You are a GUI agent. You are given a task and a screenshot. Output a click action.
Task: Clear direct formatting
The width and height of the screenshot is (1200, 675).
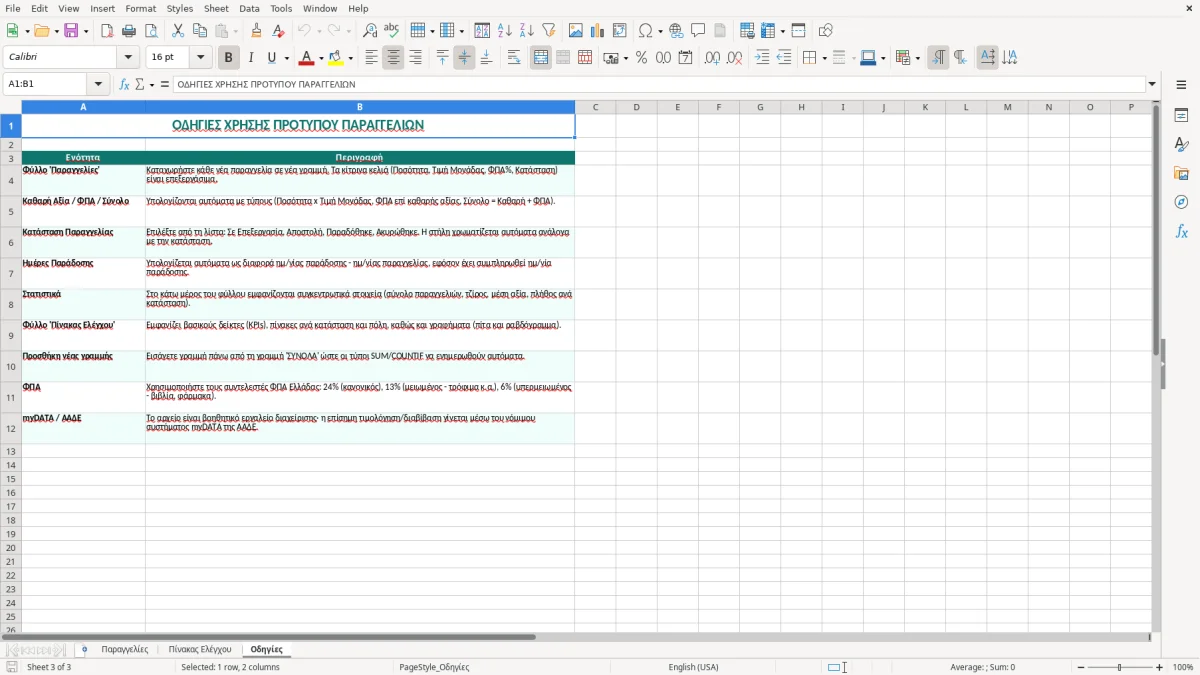point(278,31)
